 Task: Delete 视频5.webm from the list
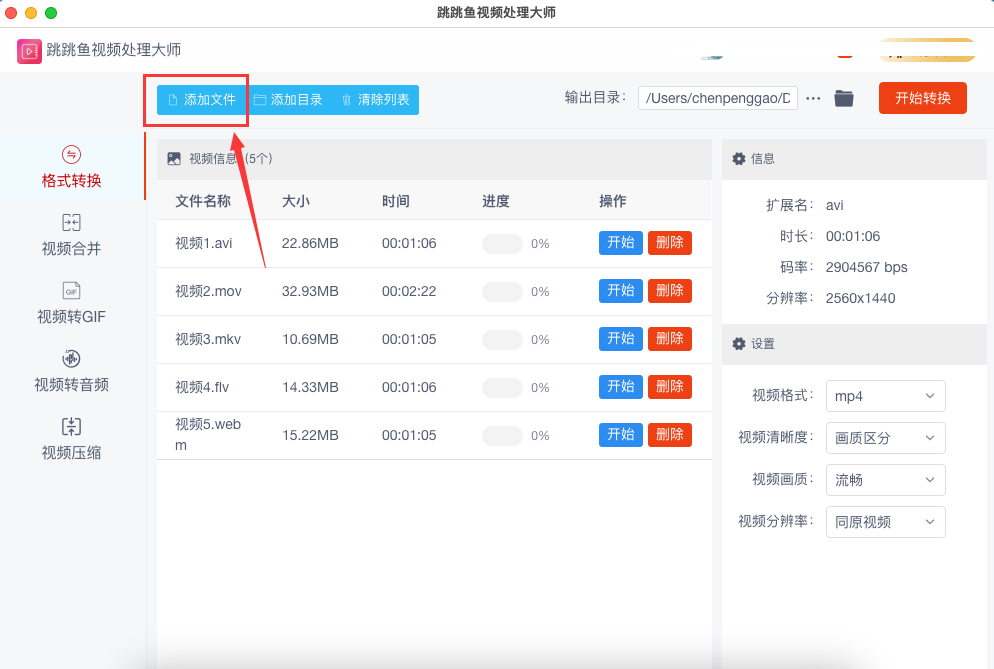(x=669, y=435)
